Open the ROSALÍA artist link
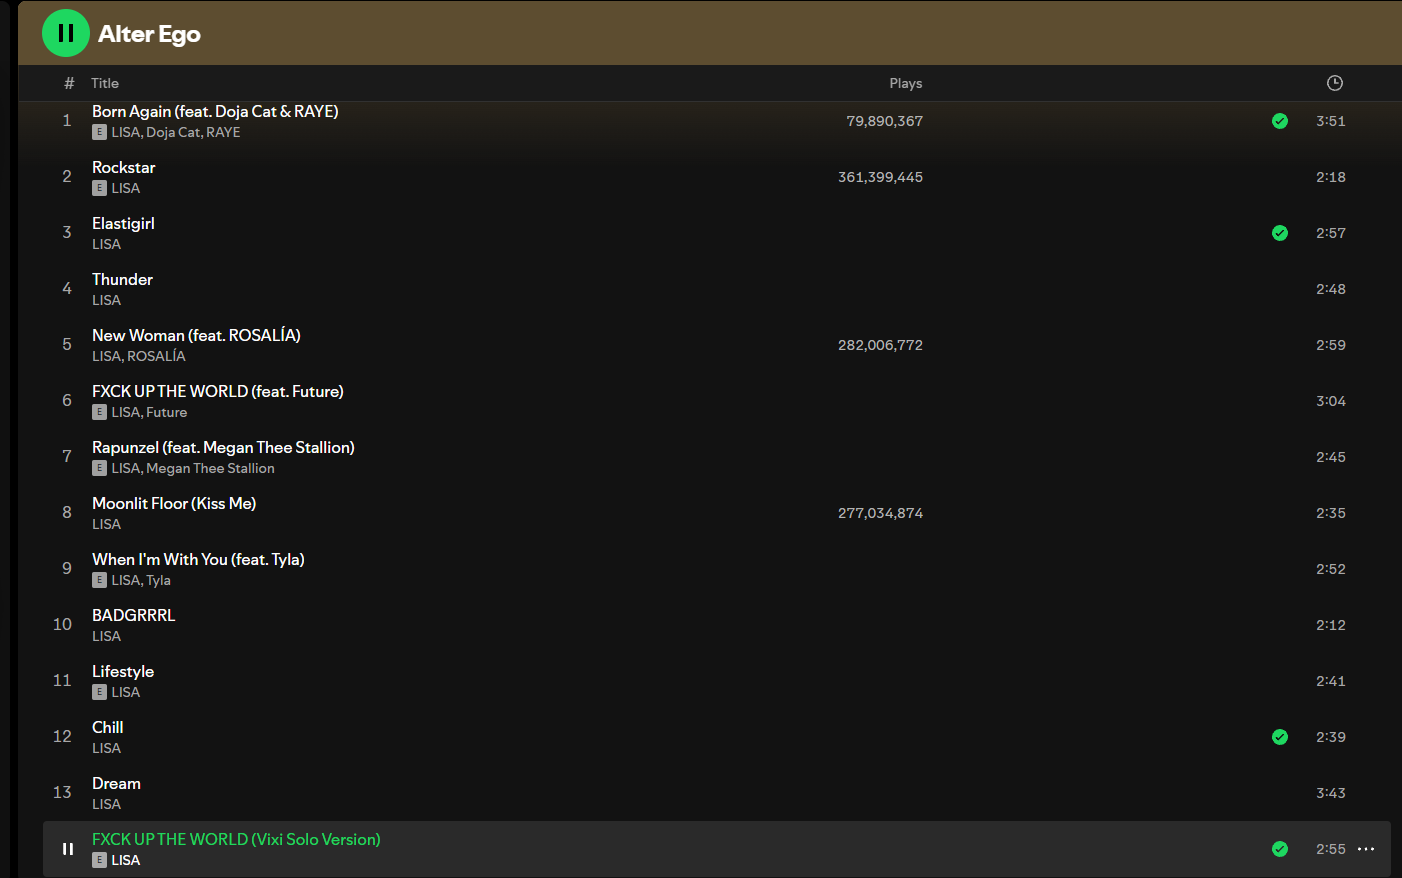Viewport: 1402px width, 878px height. [x=156, y=356]
